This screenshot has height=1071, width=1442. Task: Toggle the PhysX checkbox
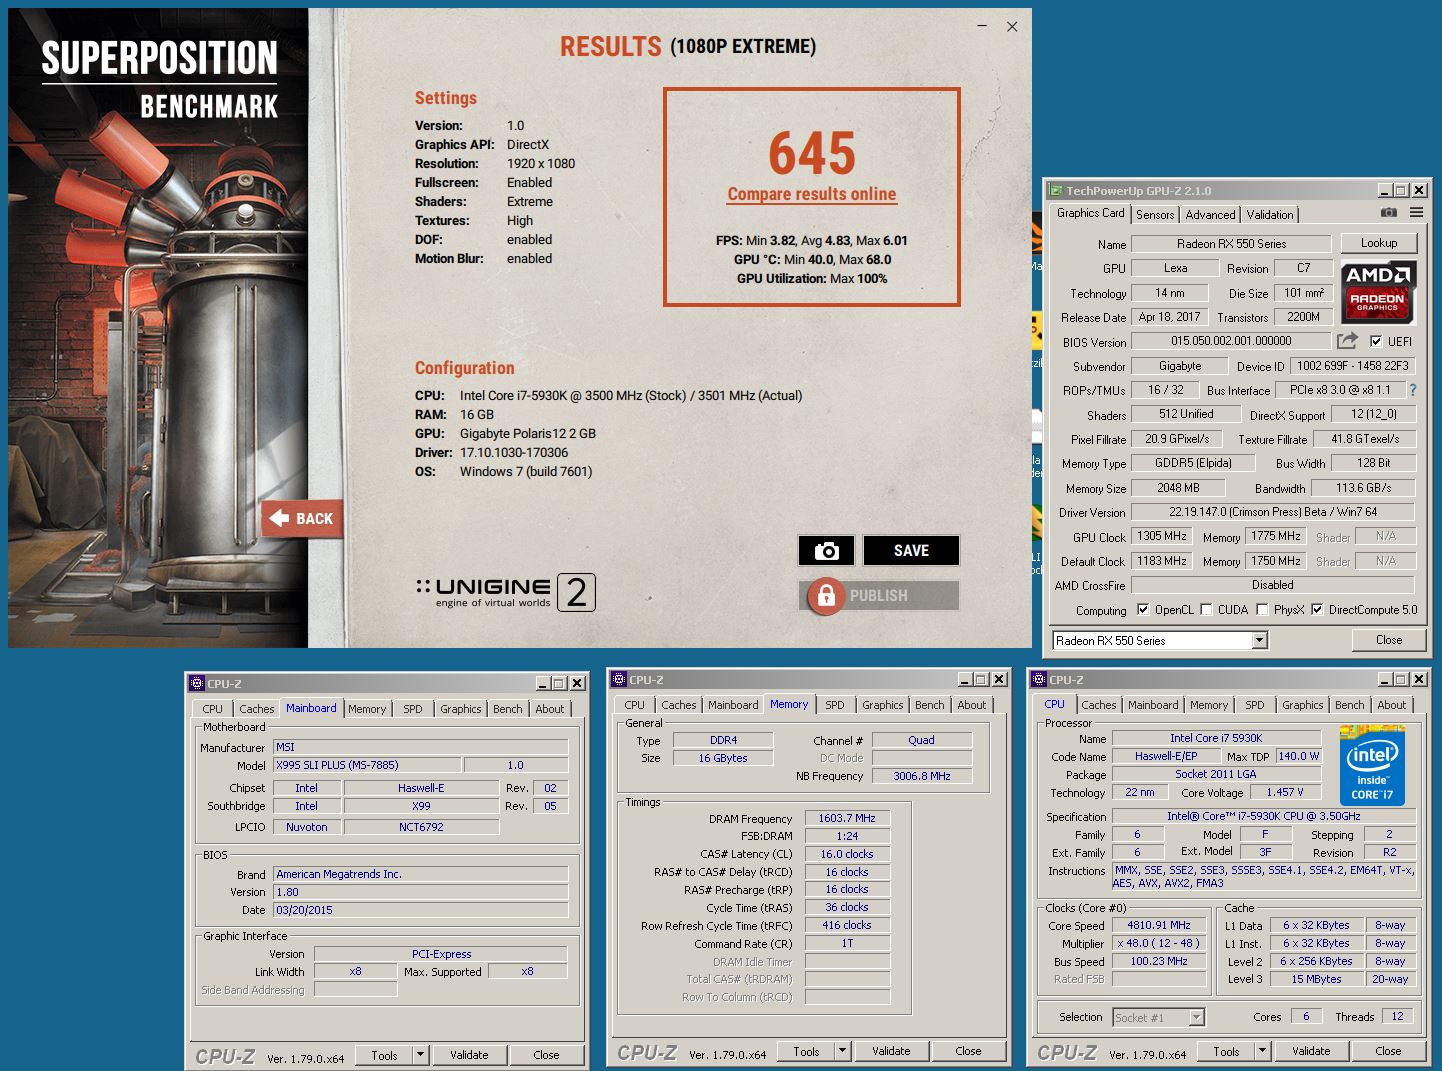pyautogui.click(x=1262, y=609)
